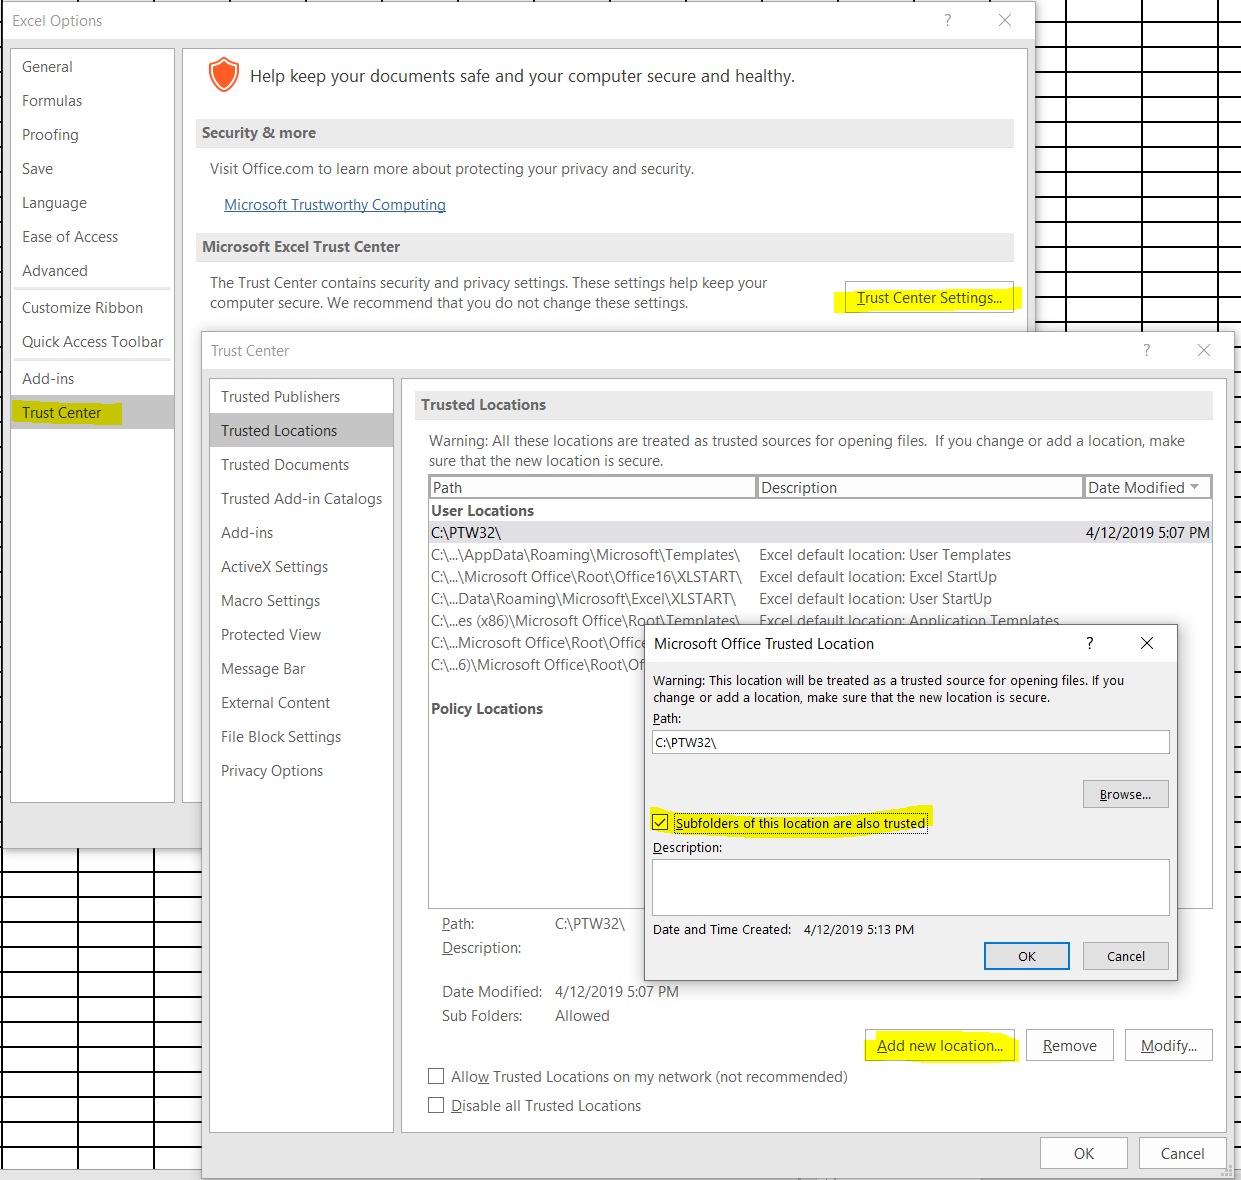
Task: Click the help question mark in Trust Center
Action: [1146, 350]
